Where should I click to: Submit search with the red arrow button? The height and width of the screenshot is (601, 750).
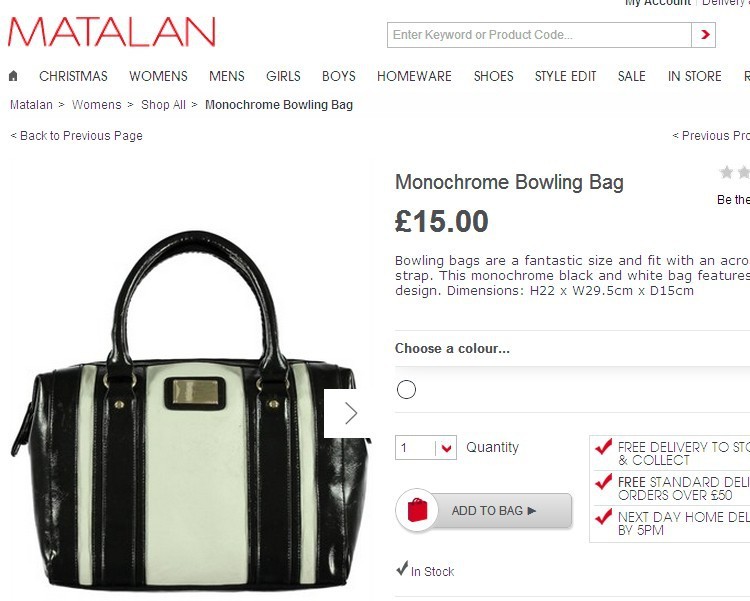pyautogui.click(x=704, y=34)
